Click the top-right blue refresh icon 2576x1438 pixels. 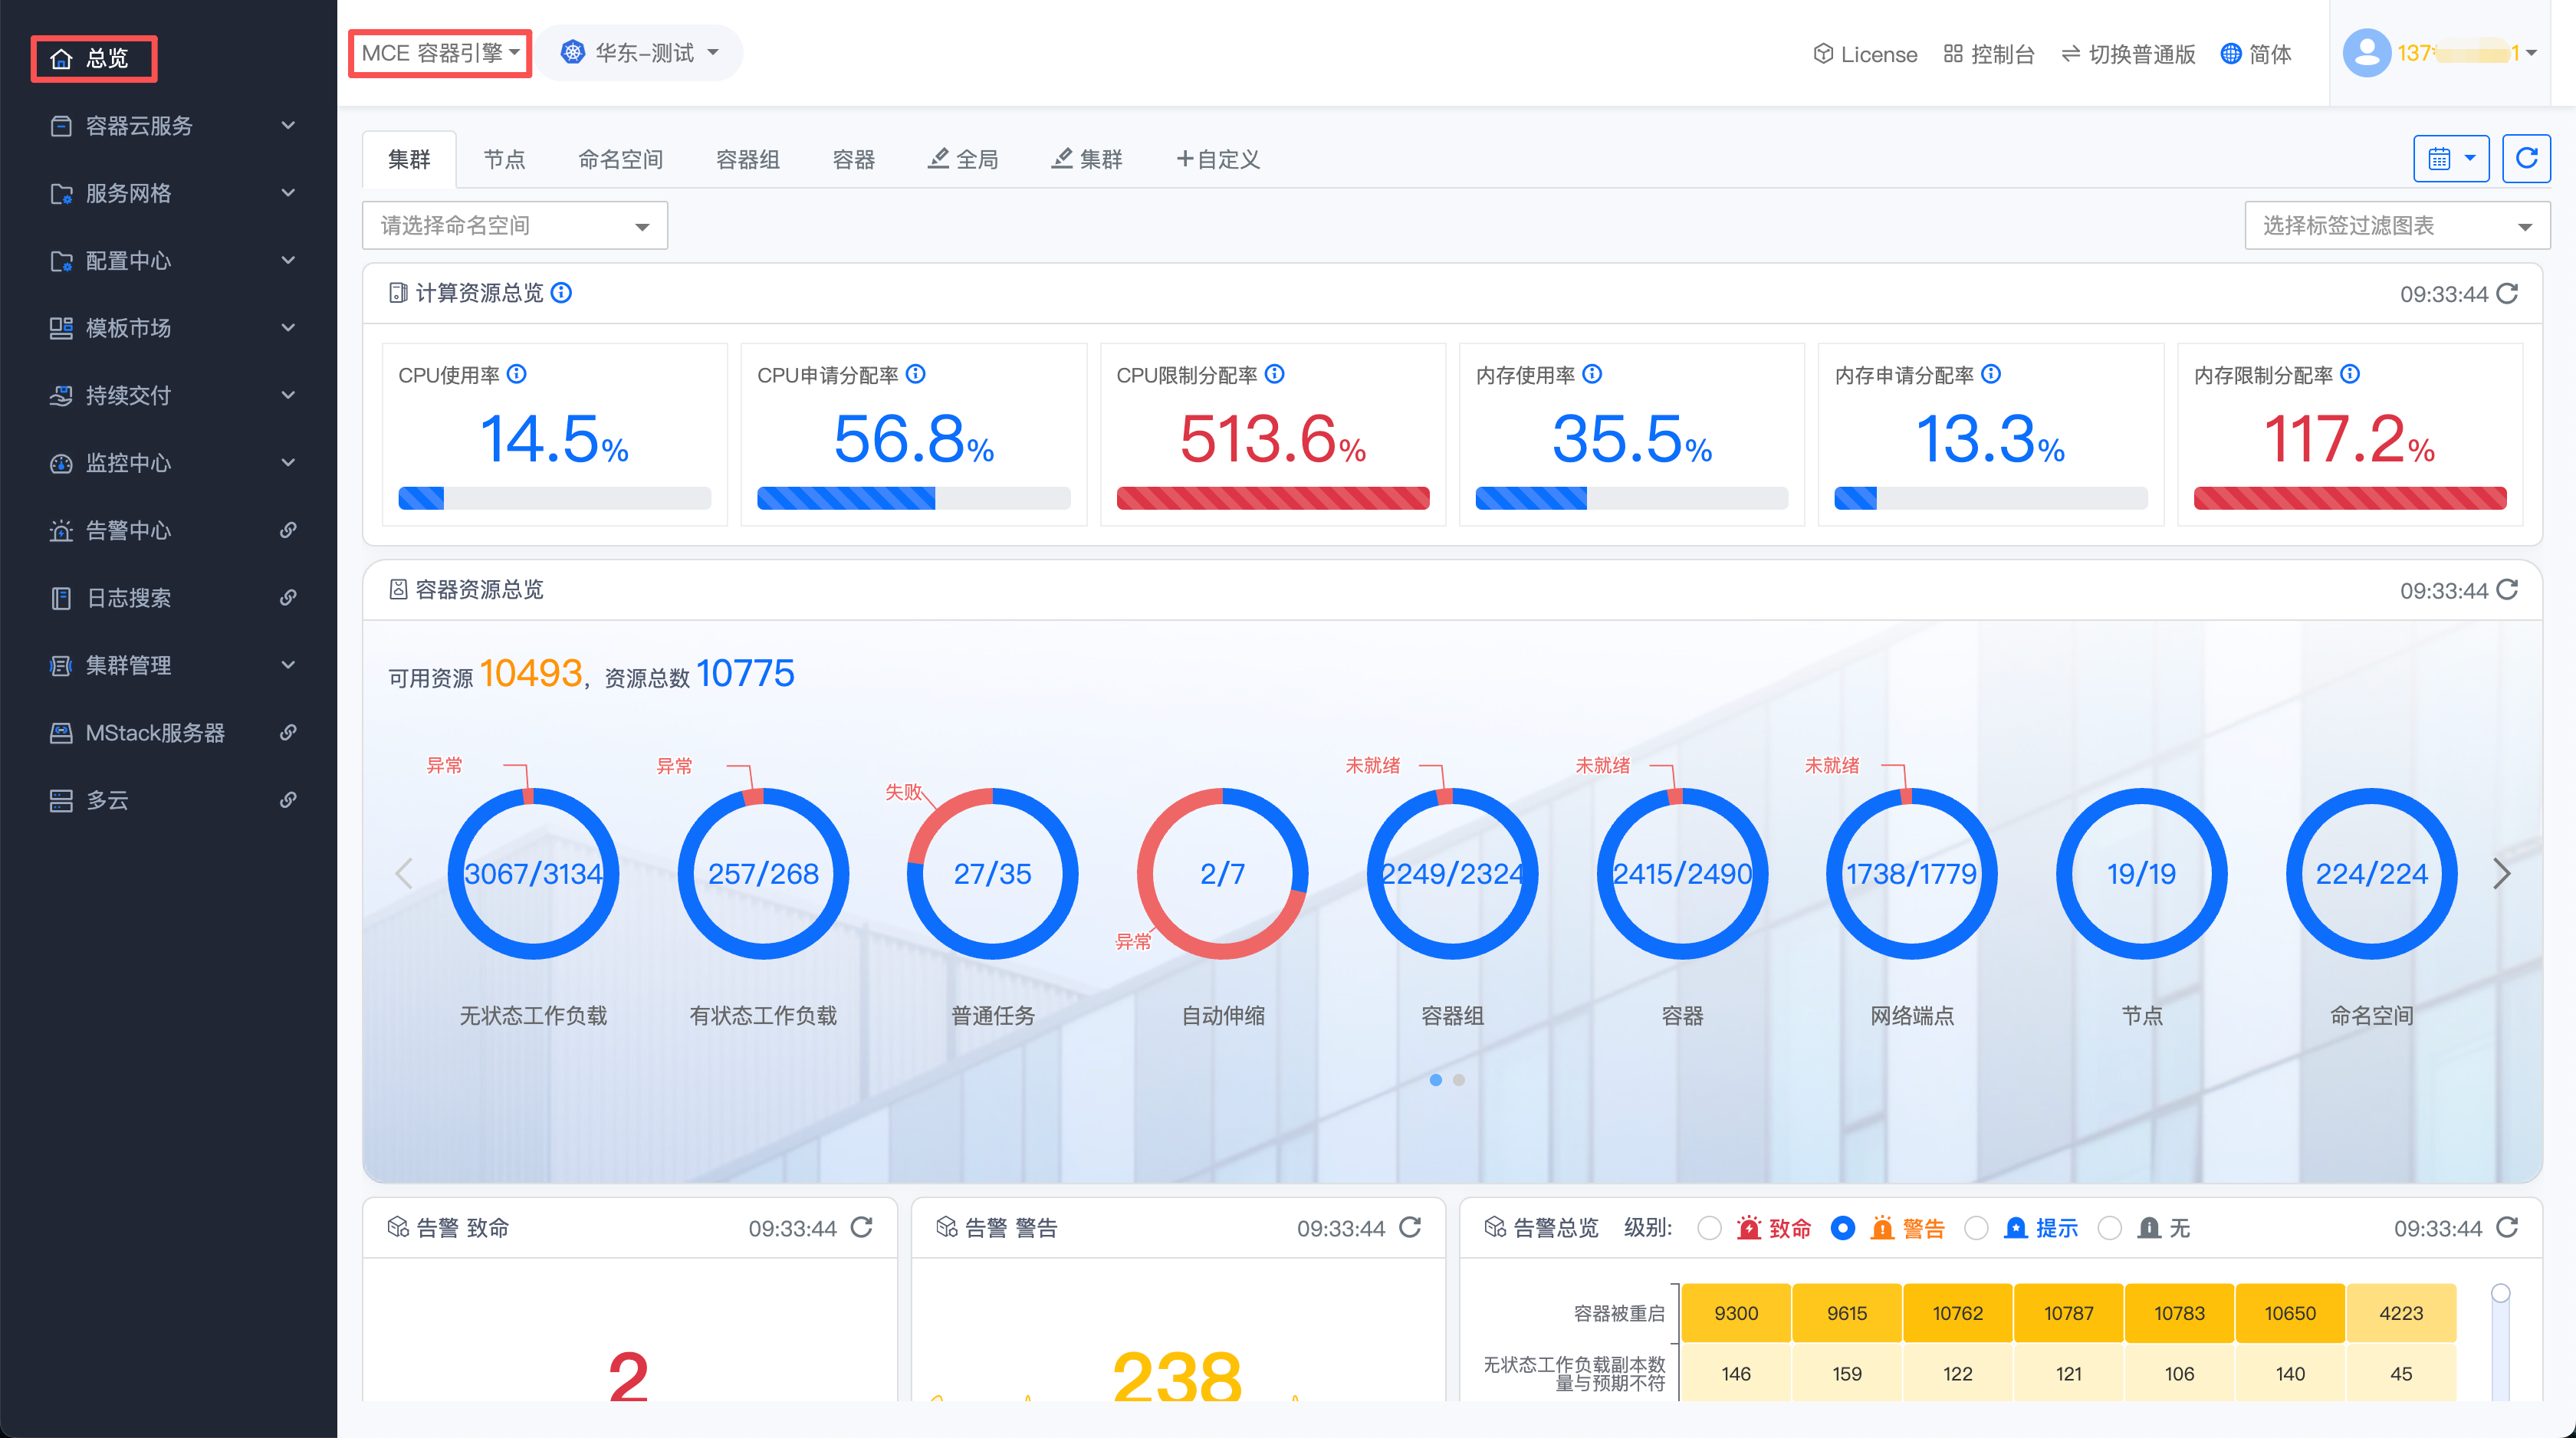[2526, 159]
